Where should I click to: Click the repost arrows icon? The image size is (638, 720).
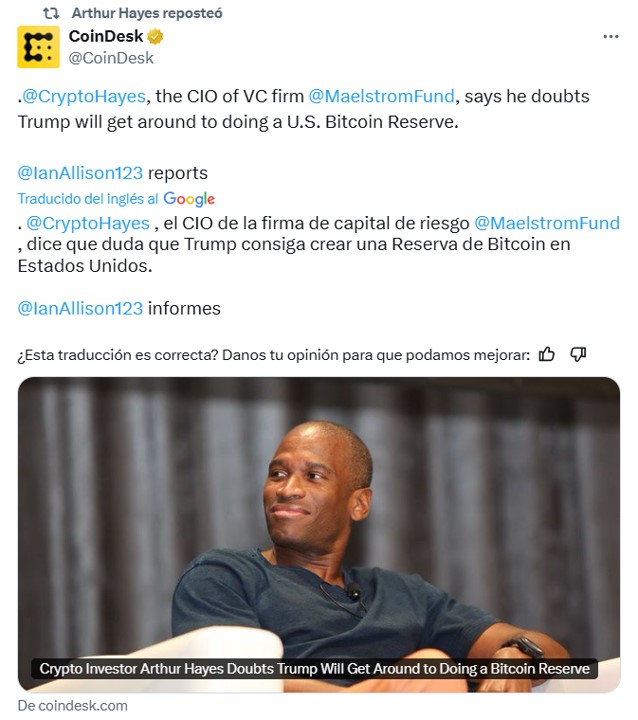pyautogui.click(x=51, y=13)
